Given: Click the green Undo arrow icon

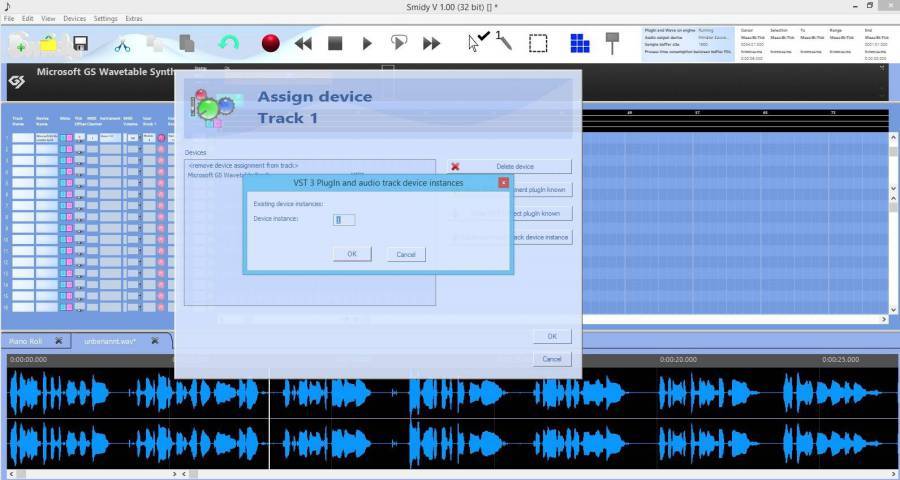Looking at the screenshot, I should [x=229, y=43].
